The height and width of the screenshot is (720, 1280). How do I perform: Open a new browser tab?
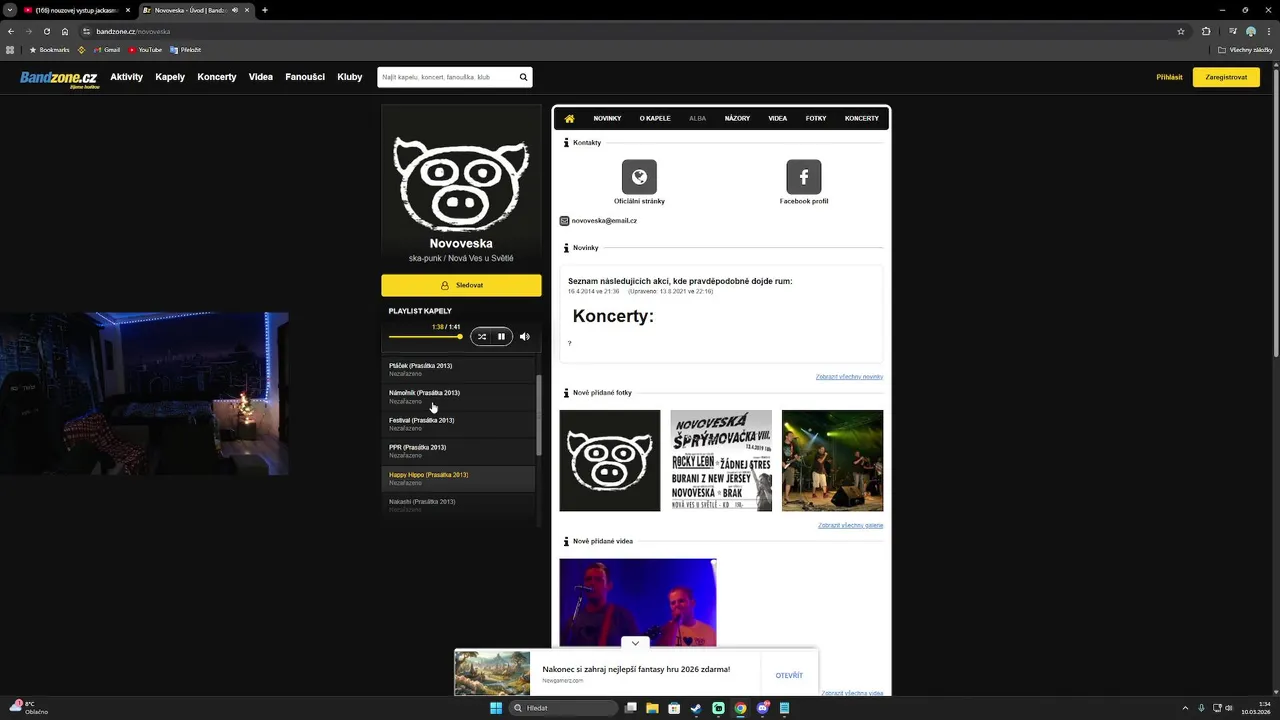[265, 10]
